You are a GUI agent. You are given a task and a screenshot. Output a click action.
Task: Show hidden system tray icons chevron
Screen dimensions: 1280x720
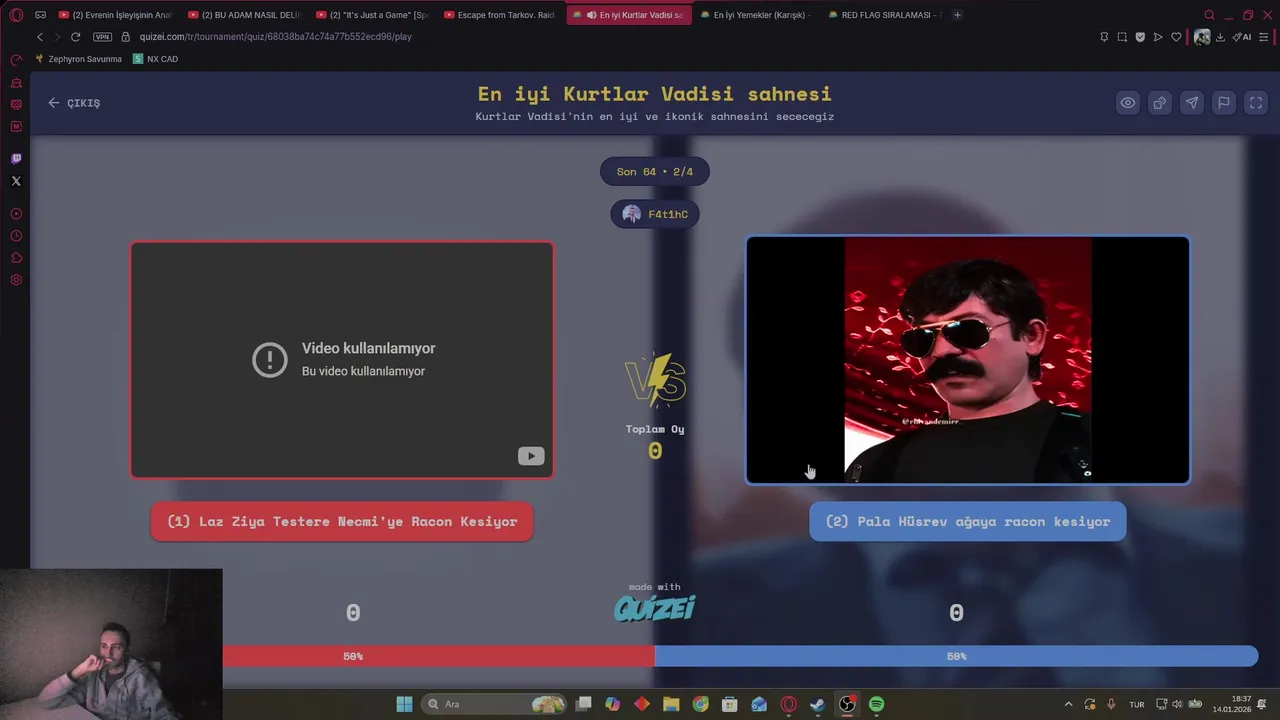(1068, 704)
